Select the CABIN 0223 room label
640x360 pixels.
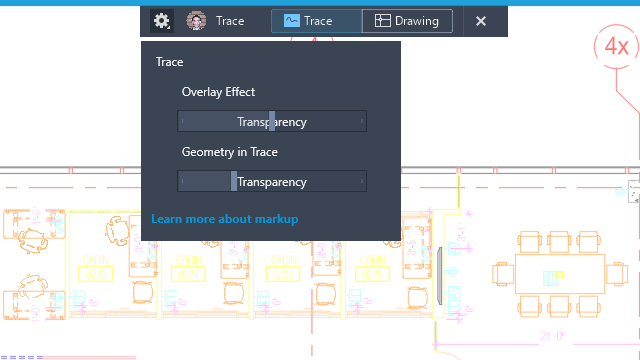[96, 268]
